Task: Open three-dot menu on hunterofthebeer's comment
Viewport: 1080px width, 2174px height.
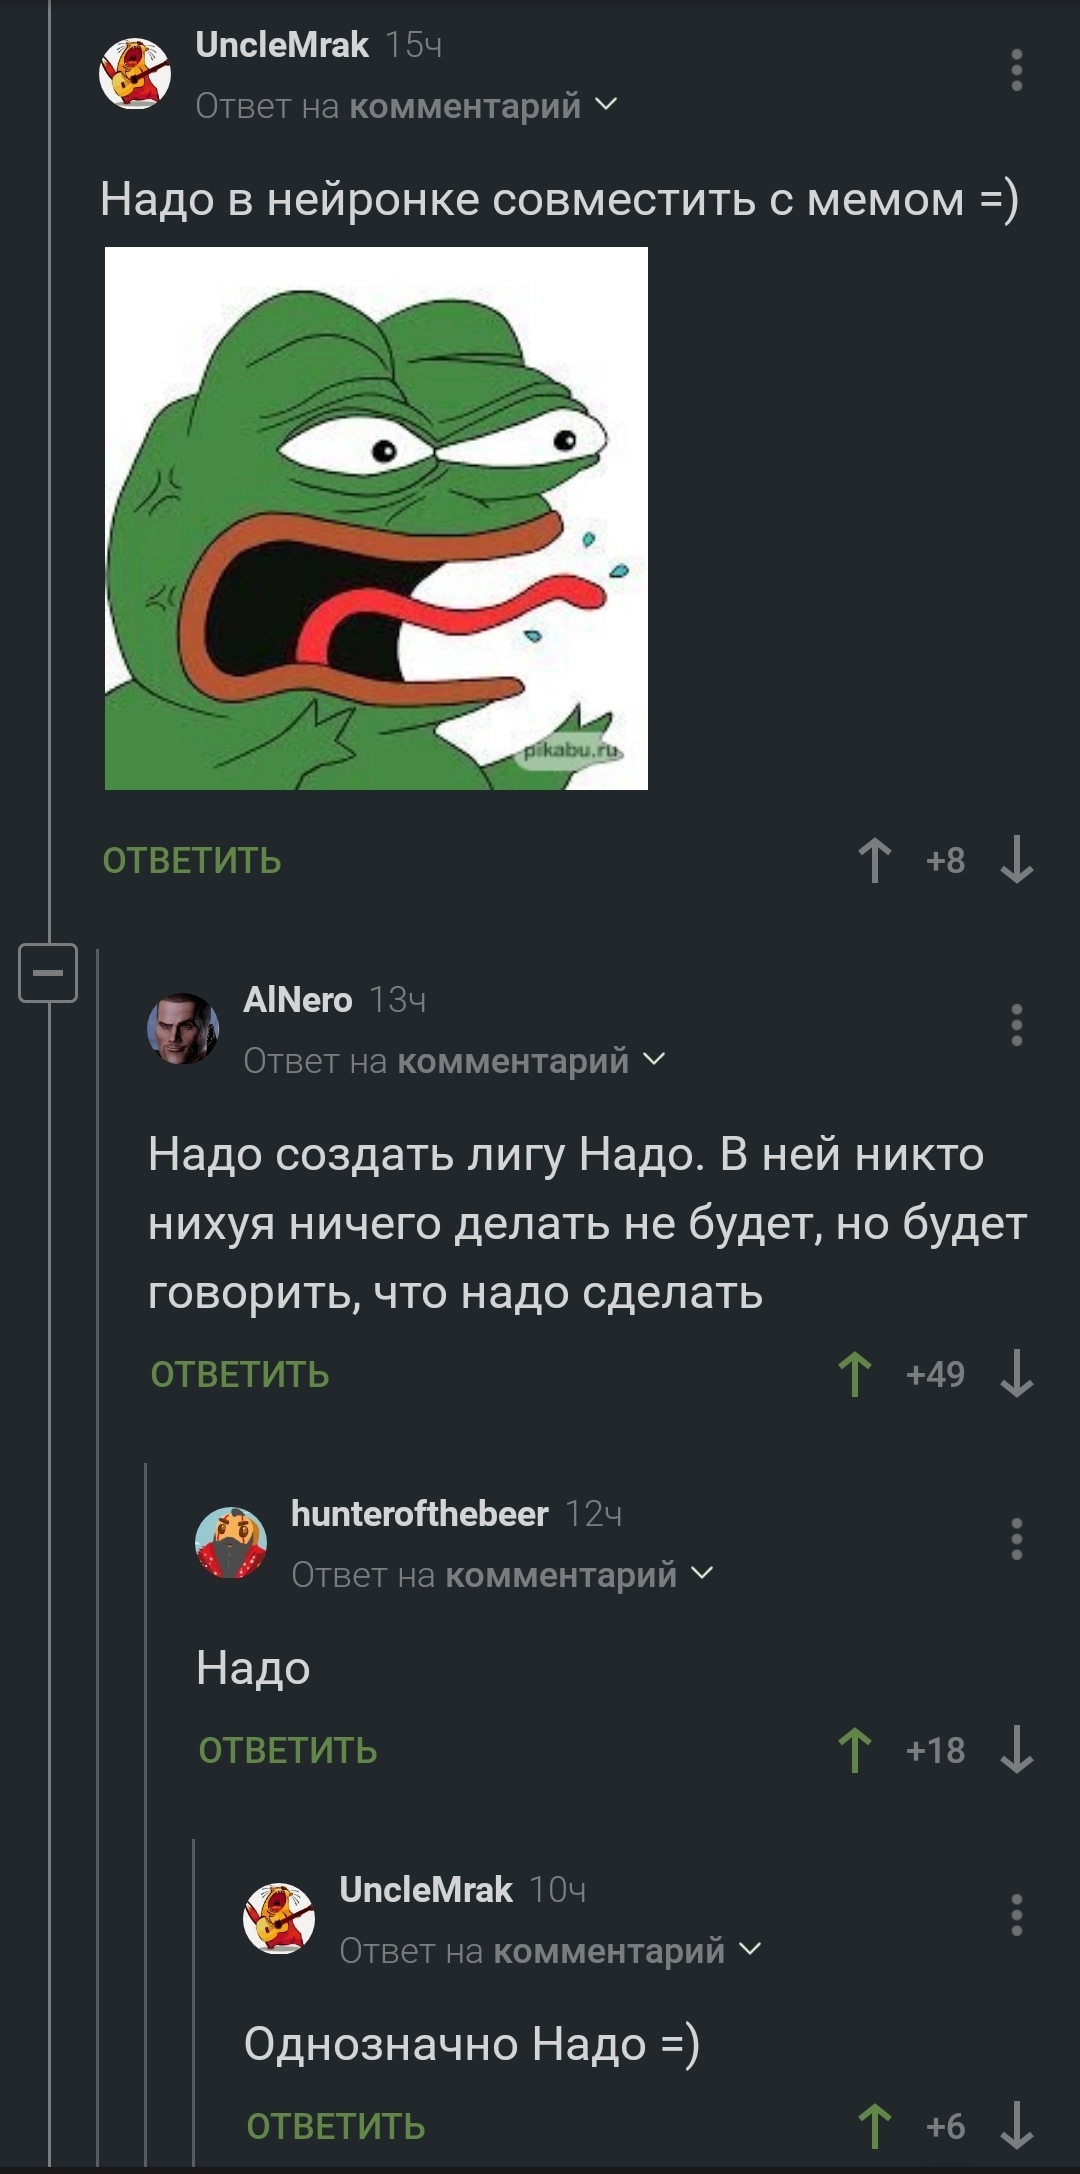Action: (1016, 1539)
